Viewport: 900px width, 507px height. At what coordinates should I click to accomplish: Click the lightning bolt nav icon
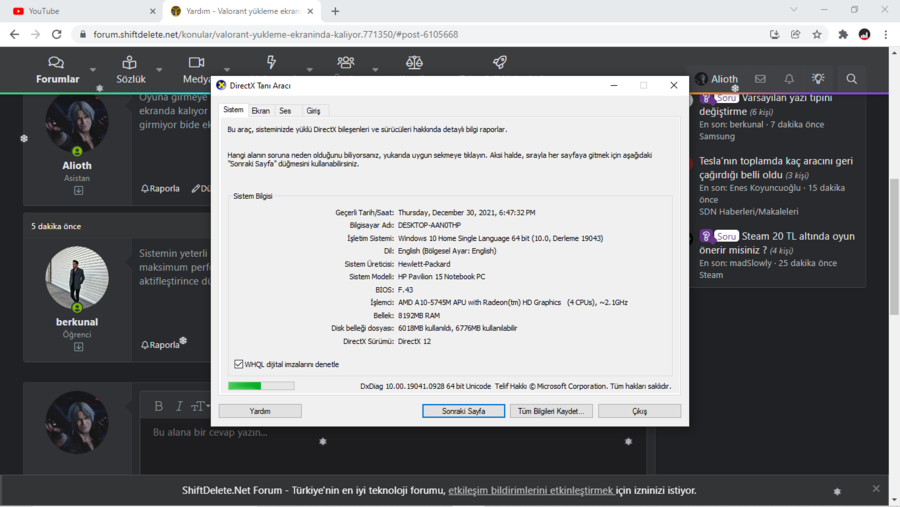point(271,62)
